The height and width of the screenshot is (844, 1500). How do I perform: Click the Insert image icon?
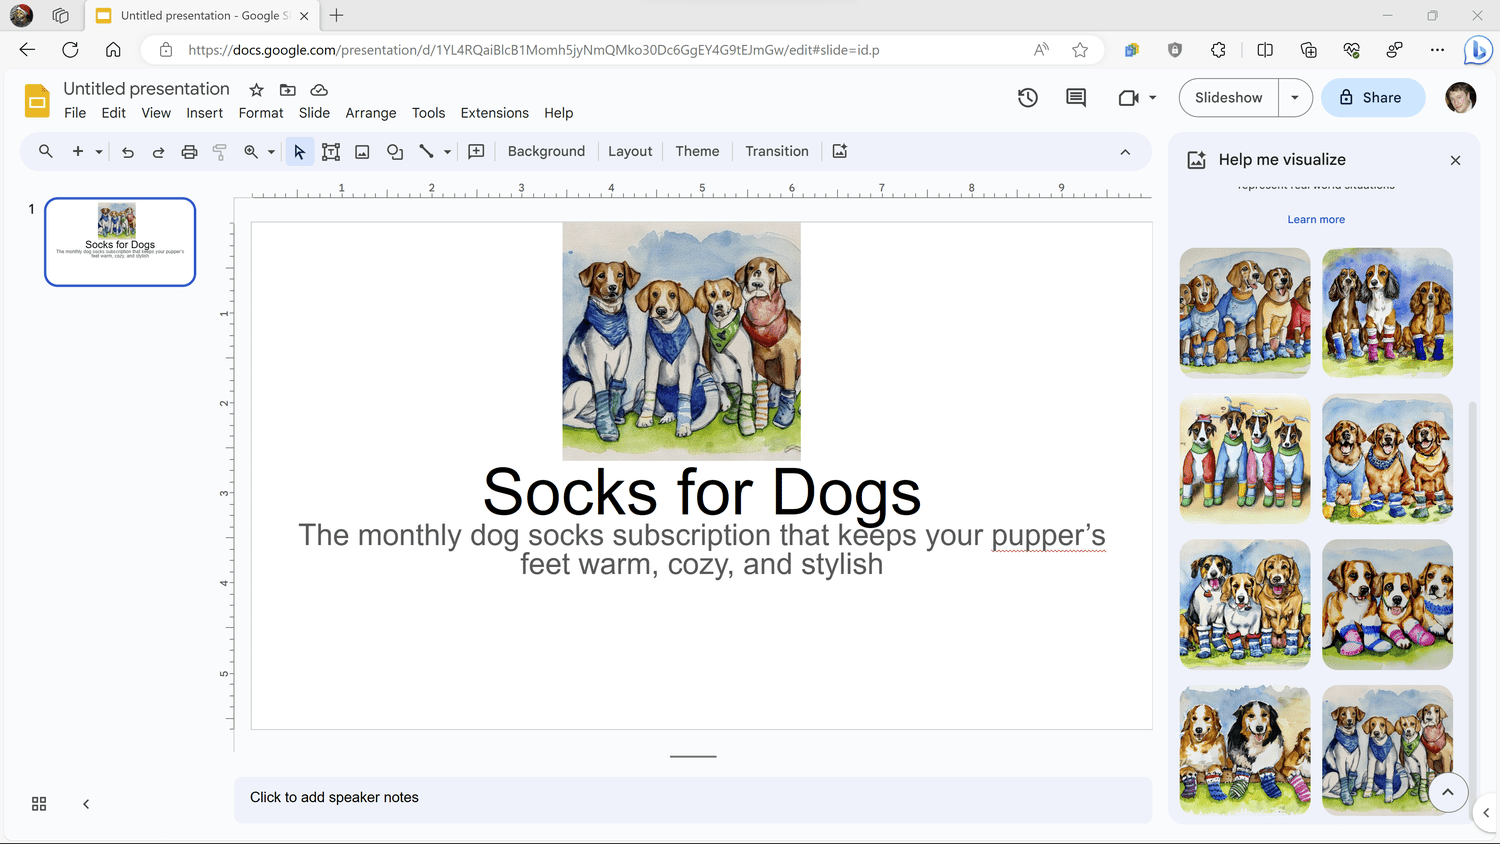pyautogui.click(x=362, y=152)
